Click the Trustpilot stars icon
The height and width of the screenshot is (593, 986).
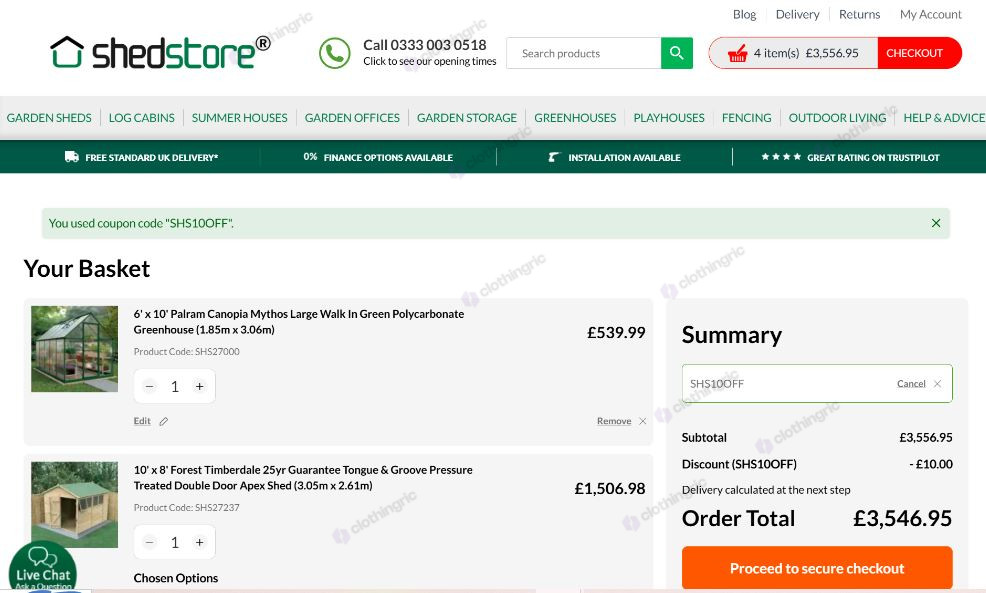[781, 157]
